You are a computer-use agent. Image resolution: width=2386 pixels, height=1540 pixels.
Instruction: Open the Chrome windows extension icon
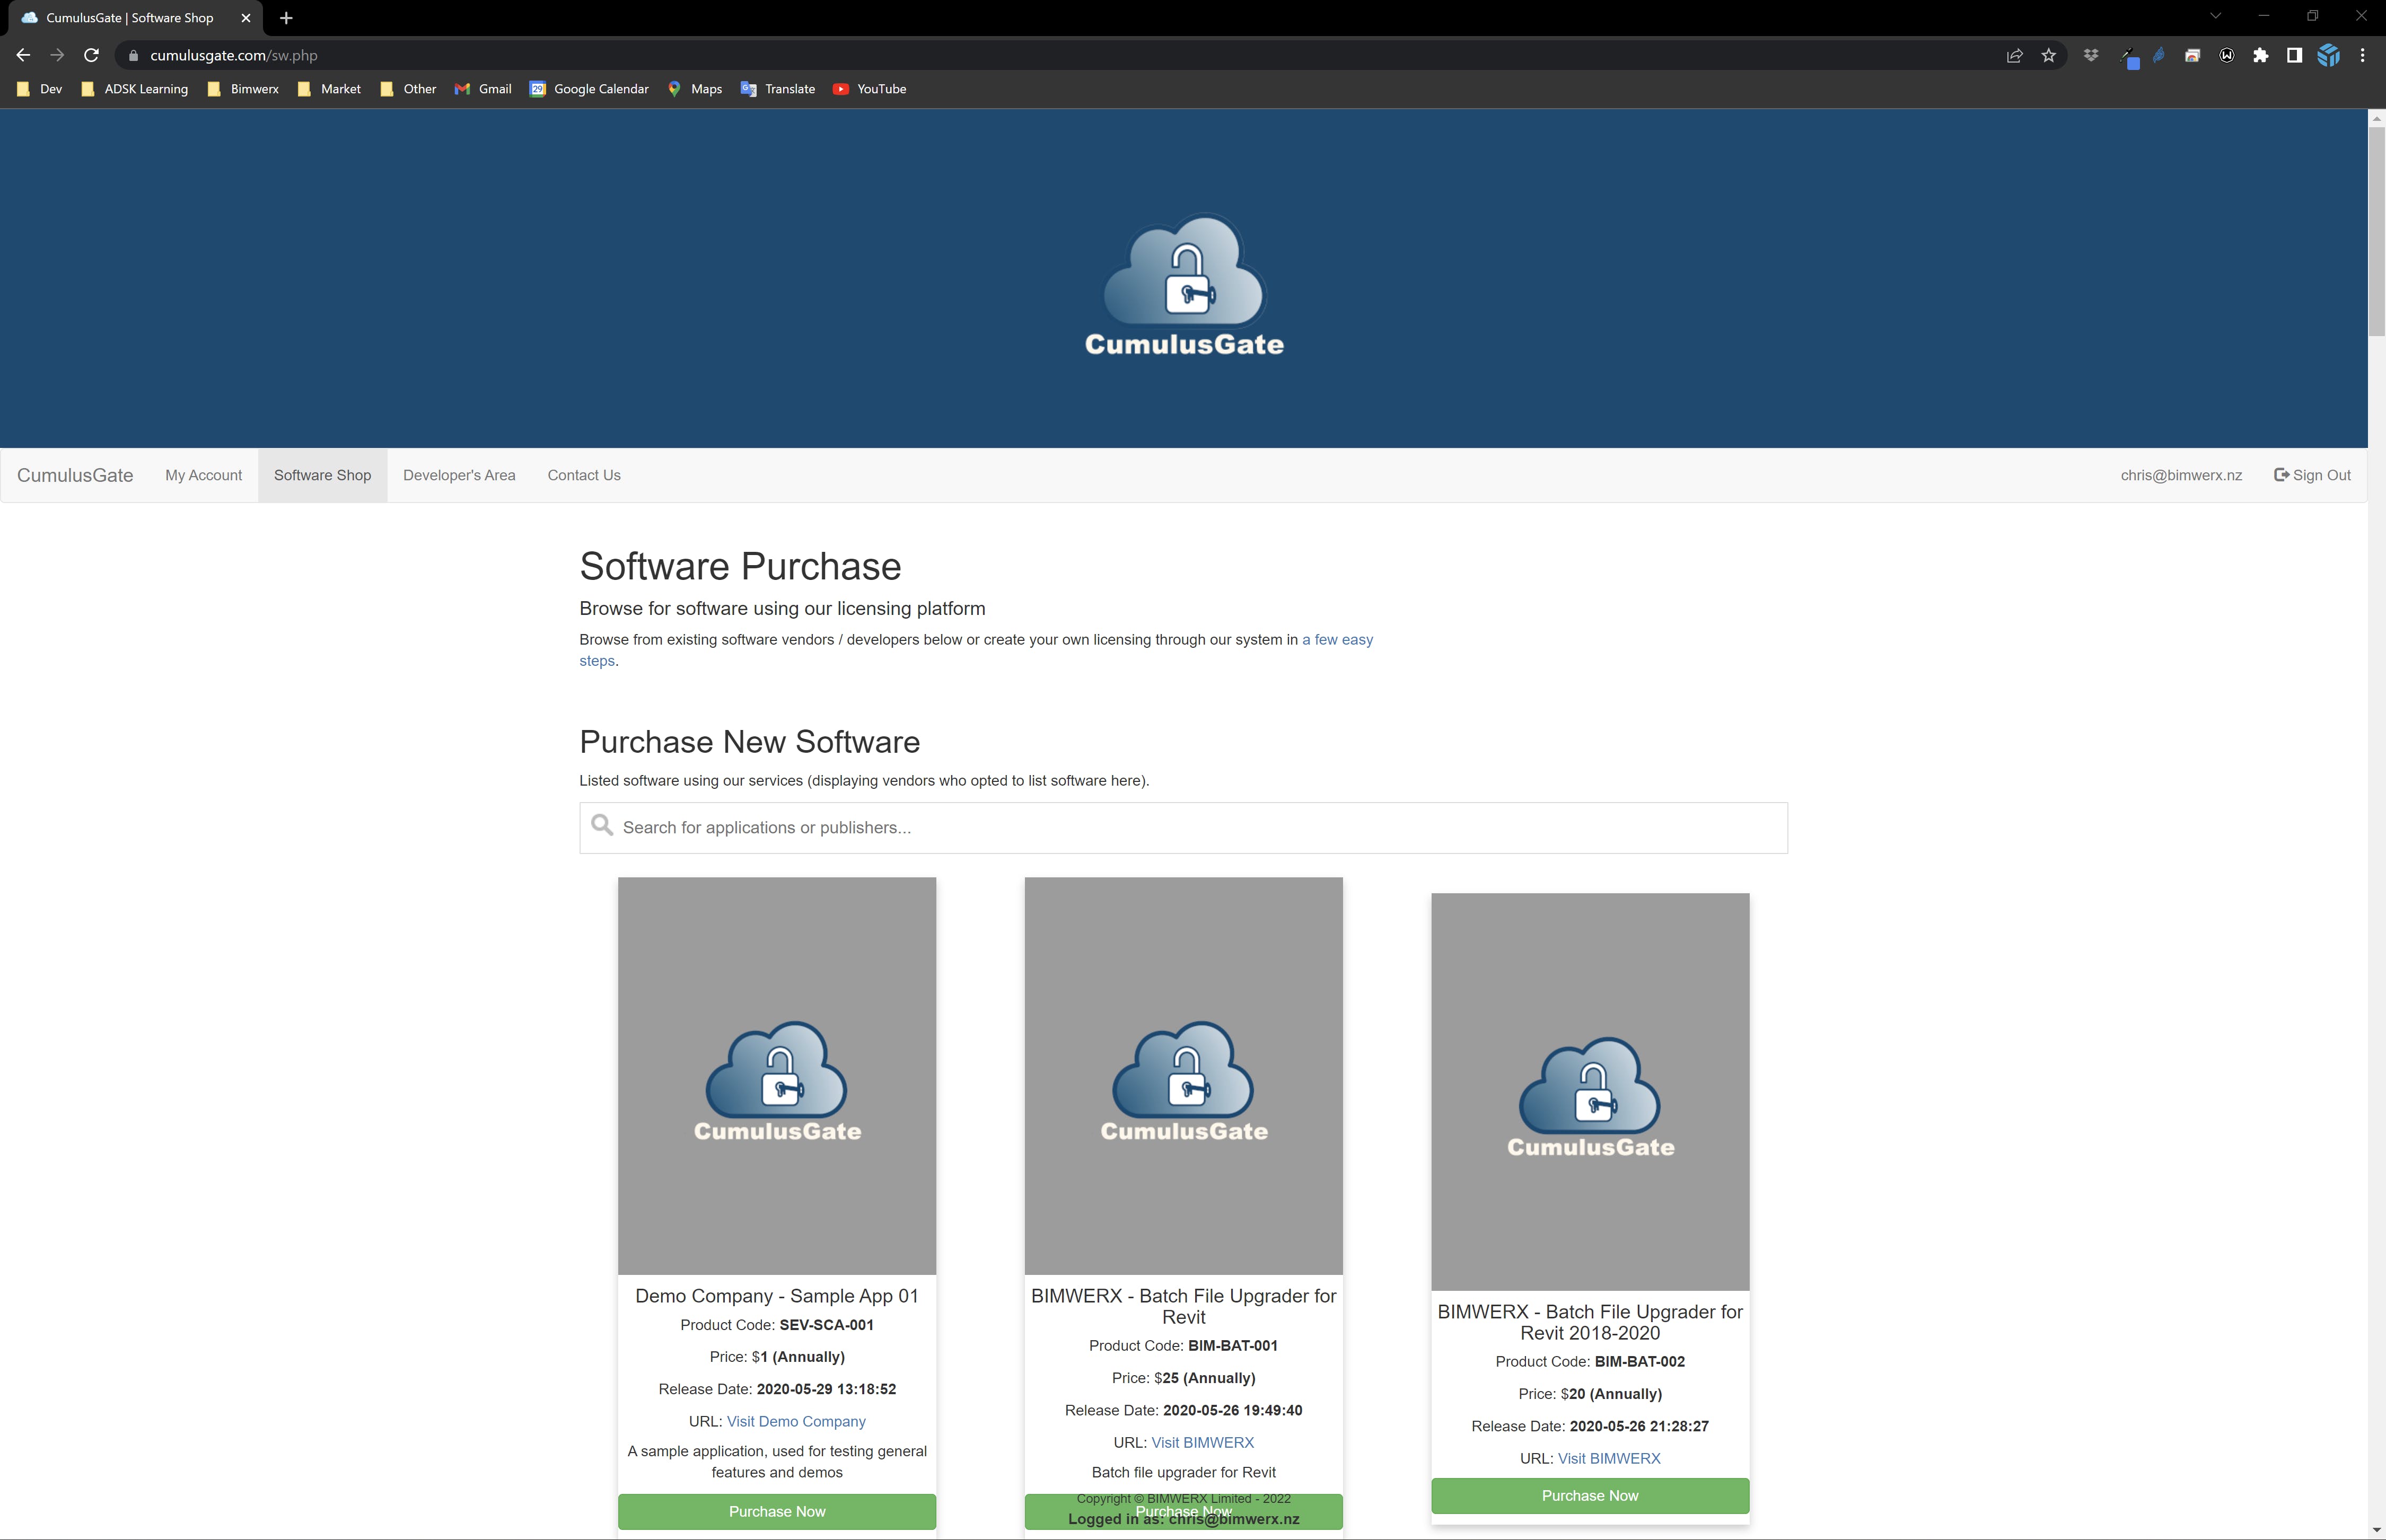click(x=2192, y=56)
